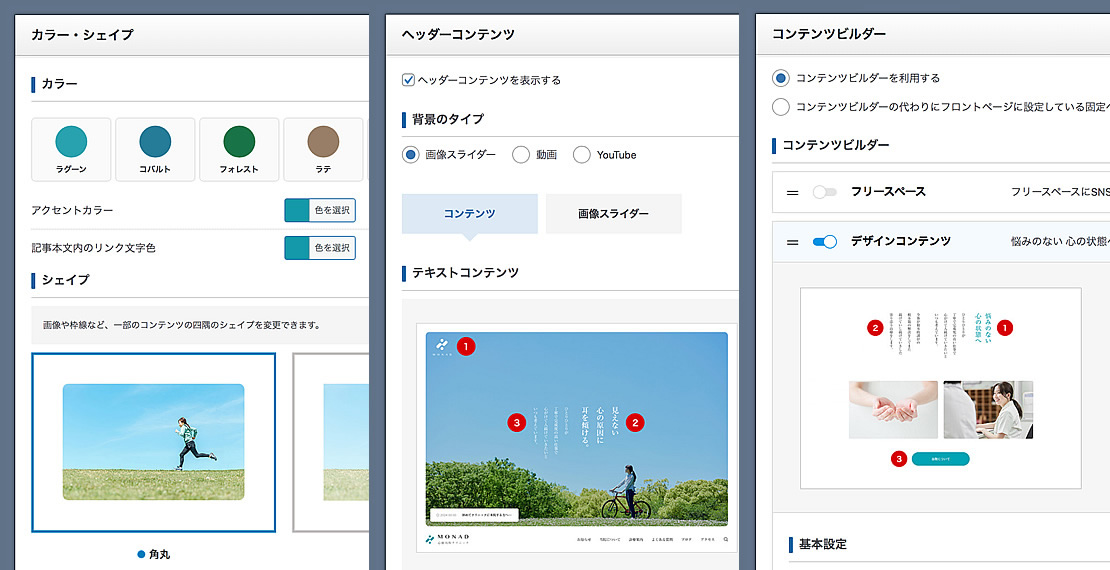Select the 角丸 shape thumbnail
The height and width of the screenshot is (570, 1110).
coord(153,442)
